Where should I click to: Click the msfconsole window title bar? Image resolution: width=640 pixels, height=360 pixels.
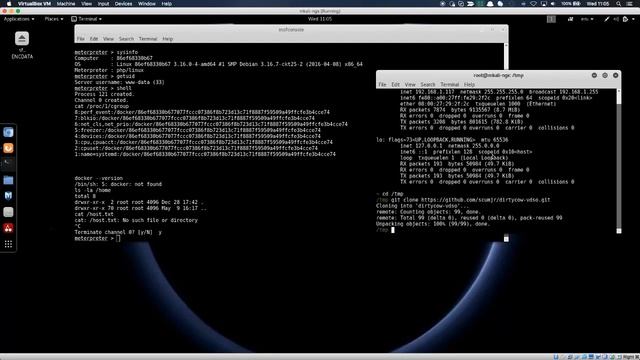pyautogui.click(x=291, y=30)
